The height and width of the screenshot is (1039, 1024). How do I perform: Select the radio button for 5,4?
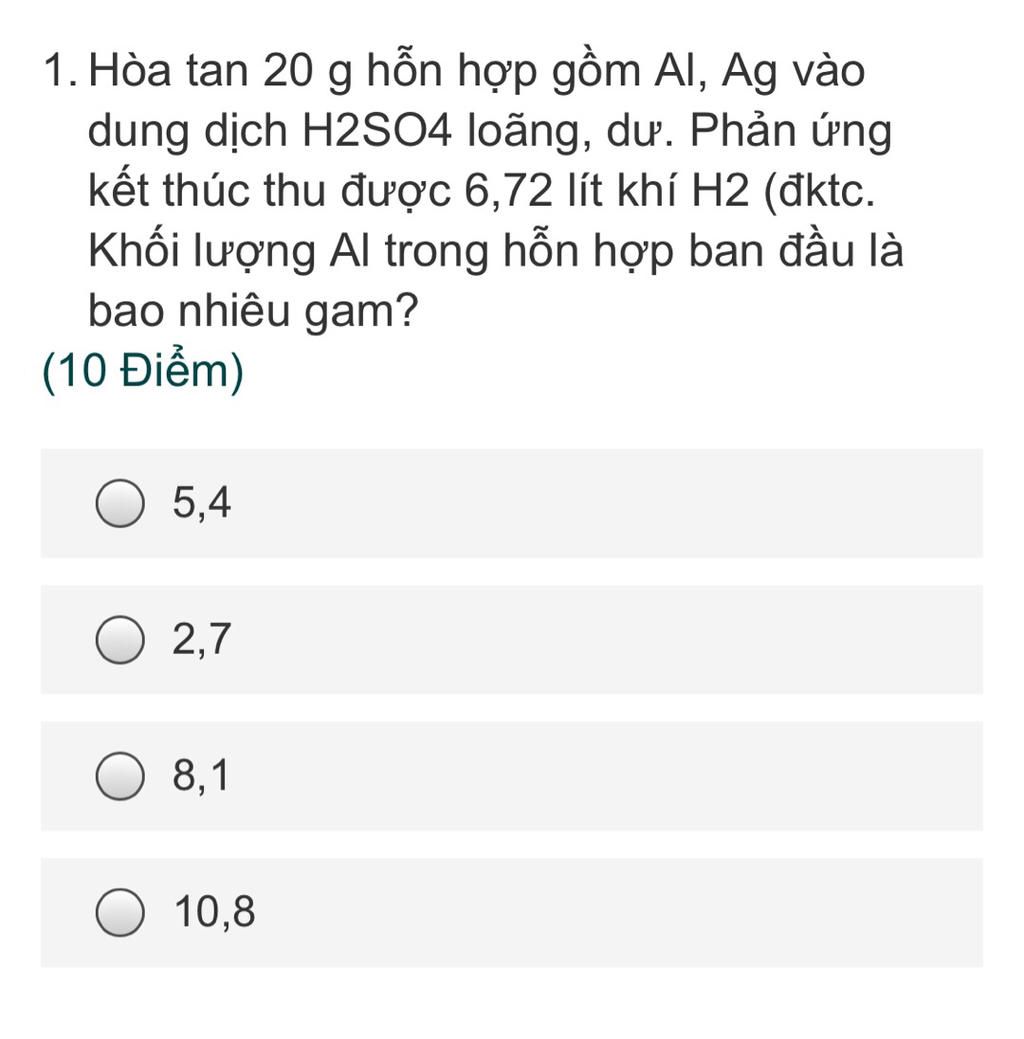(120, 503)
